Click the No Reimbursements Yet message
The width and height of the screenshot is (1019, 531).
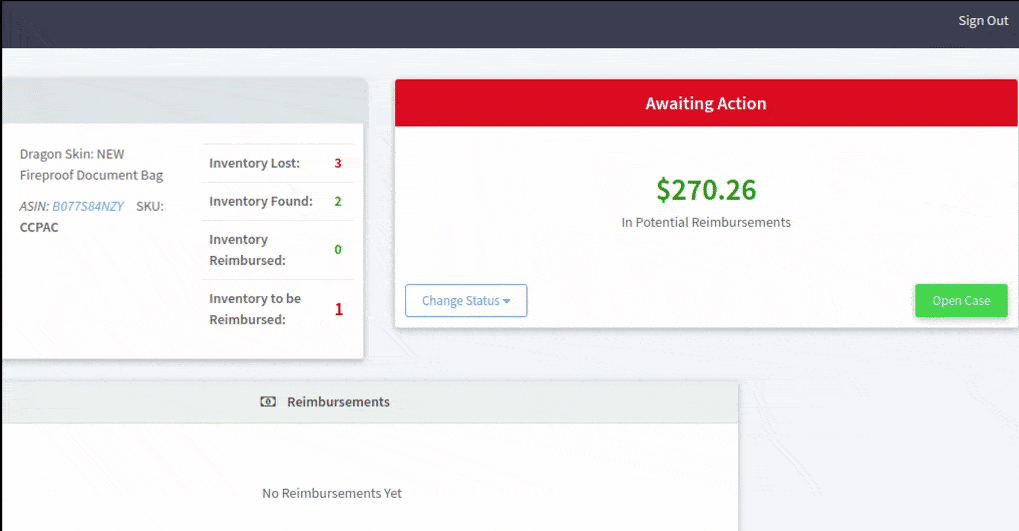(331, 493)
